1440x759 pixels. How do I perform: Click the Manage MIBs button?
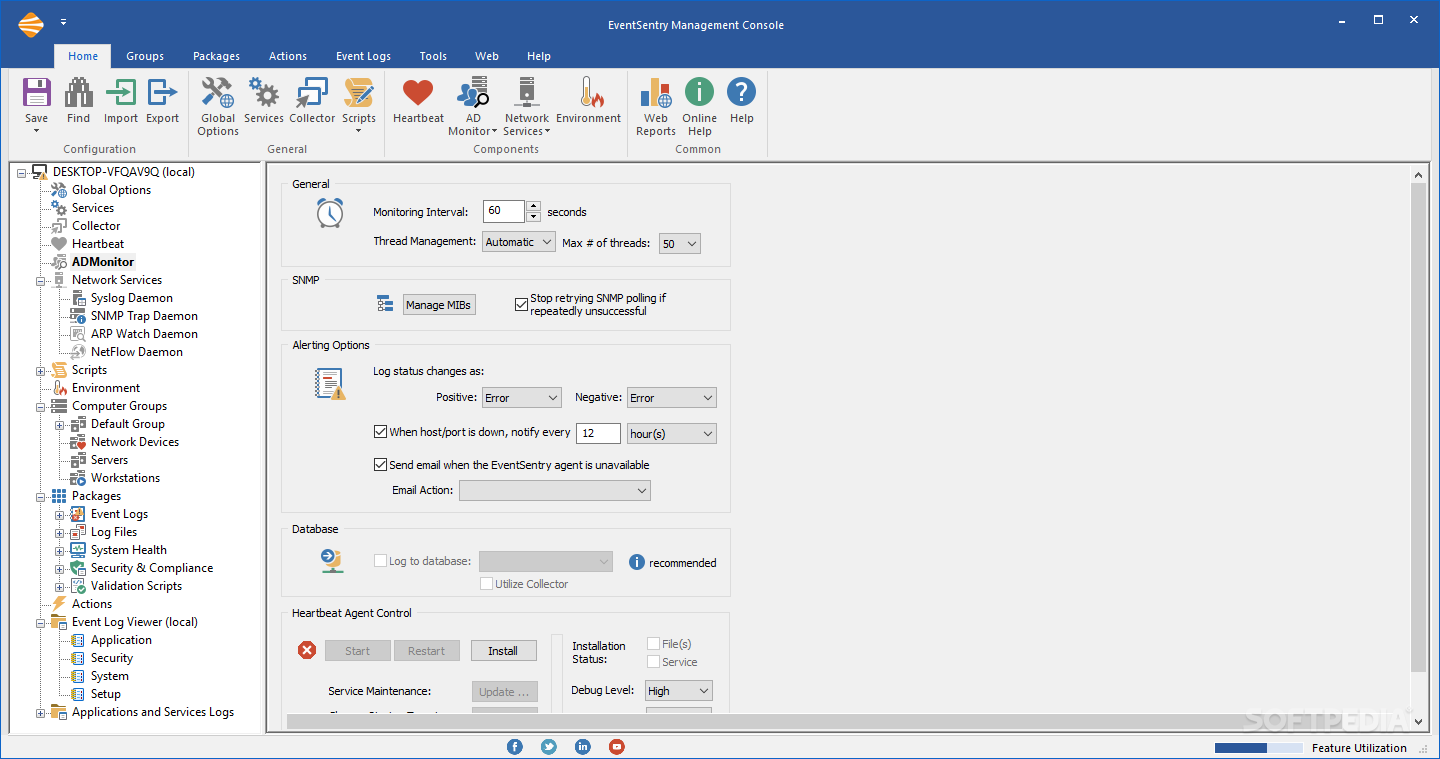point(439,305)
